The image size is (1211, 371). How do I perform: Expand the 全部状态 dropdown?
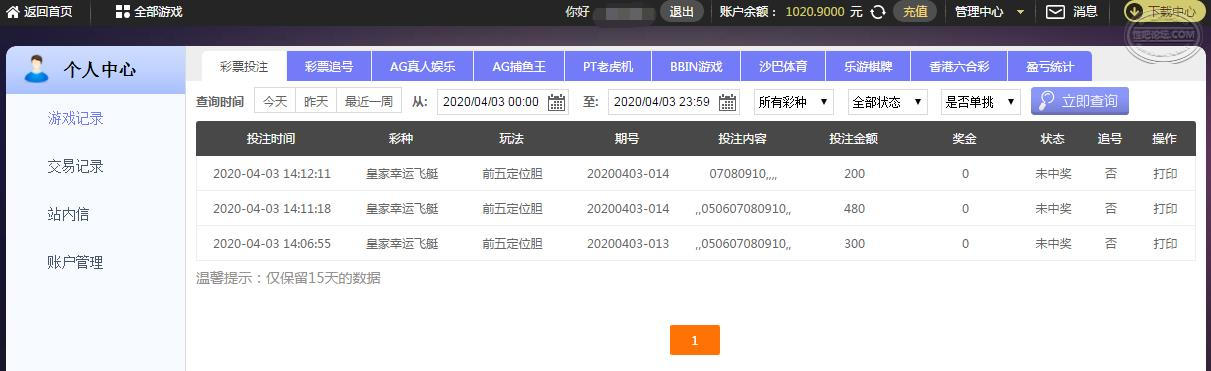[x=888, y=102]
